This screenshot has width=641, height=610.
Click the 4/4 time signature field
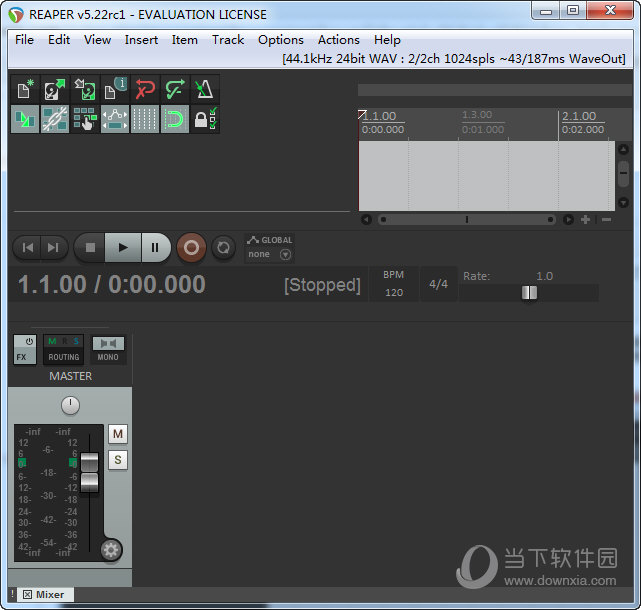coord(439,284)
